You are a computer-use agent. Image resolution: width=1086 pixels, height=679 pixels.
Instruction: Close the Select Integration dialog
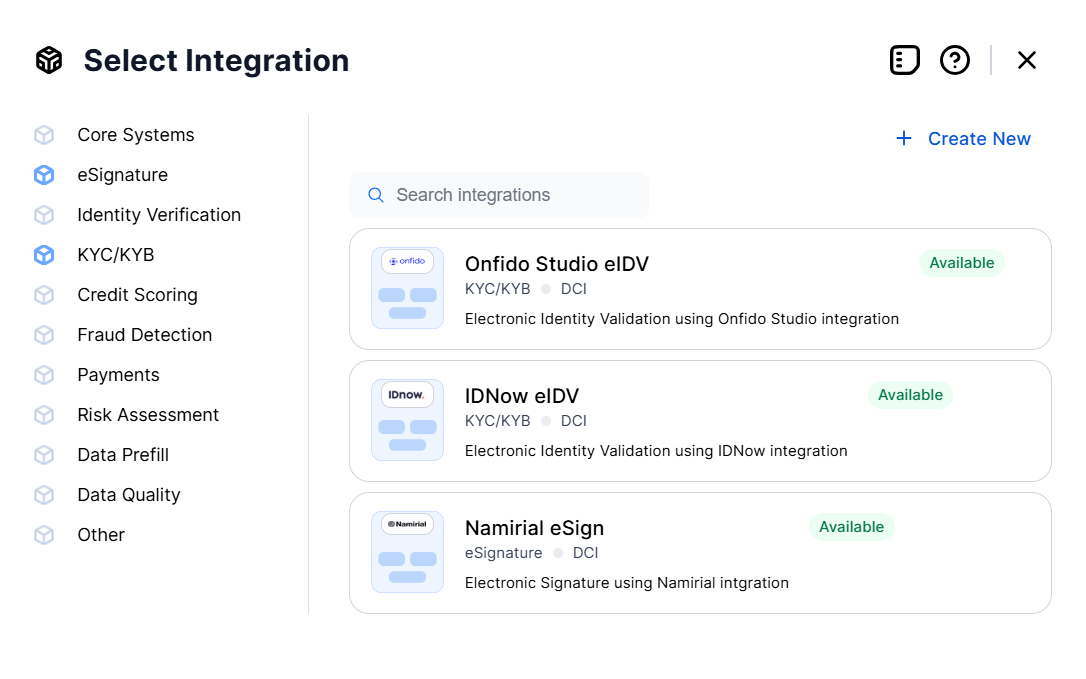coord(1026,60)
